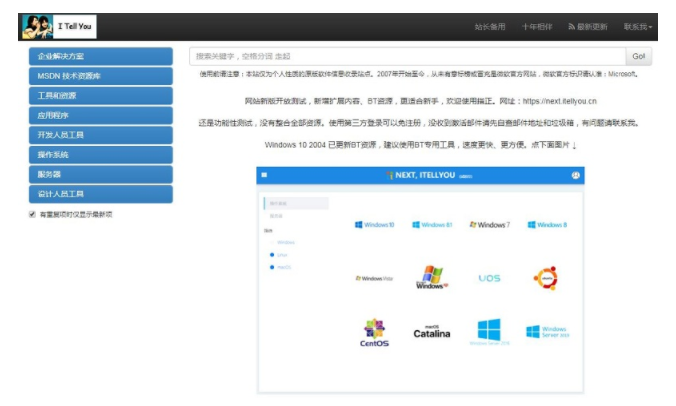Select the Windows XP logo
Viewport: 676px width, 406px height.
[x=431, y=277]
